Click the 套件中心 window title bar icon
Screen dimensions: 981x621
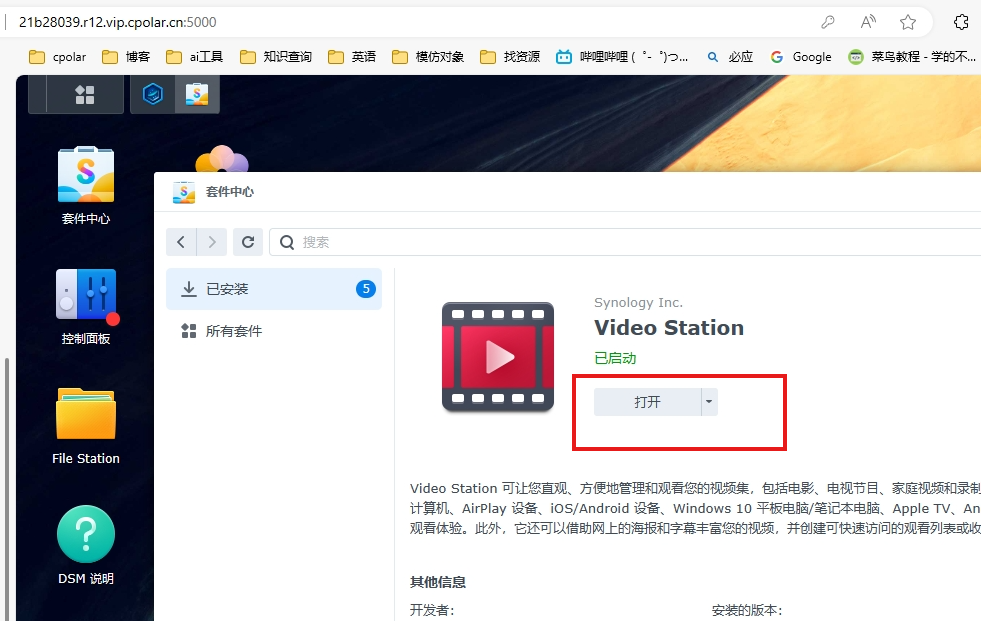pyautogui.click(x=184, y=192)
